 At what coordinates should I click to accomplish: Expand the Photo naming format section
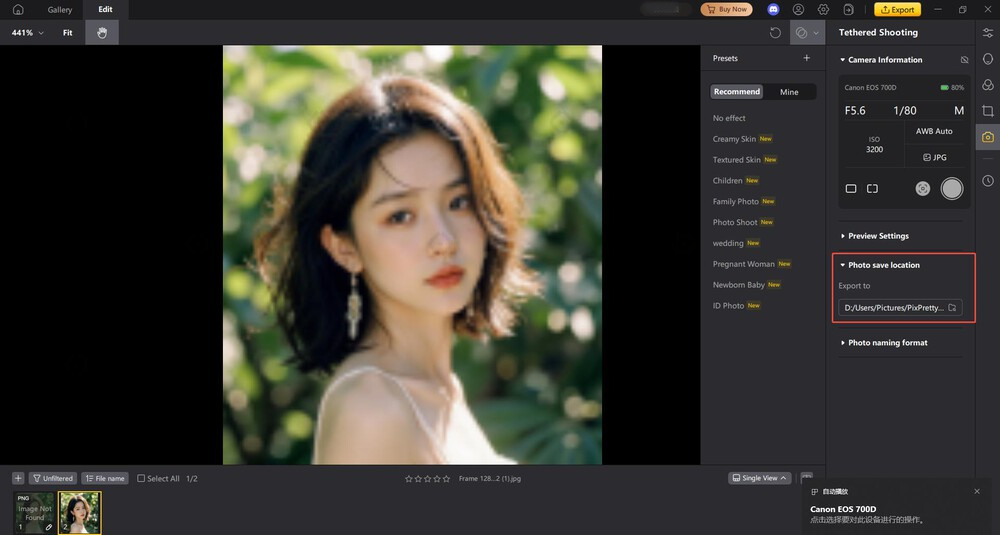point(887,343)
